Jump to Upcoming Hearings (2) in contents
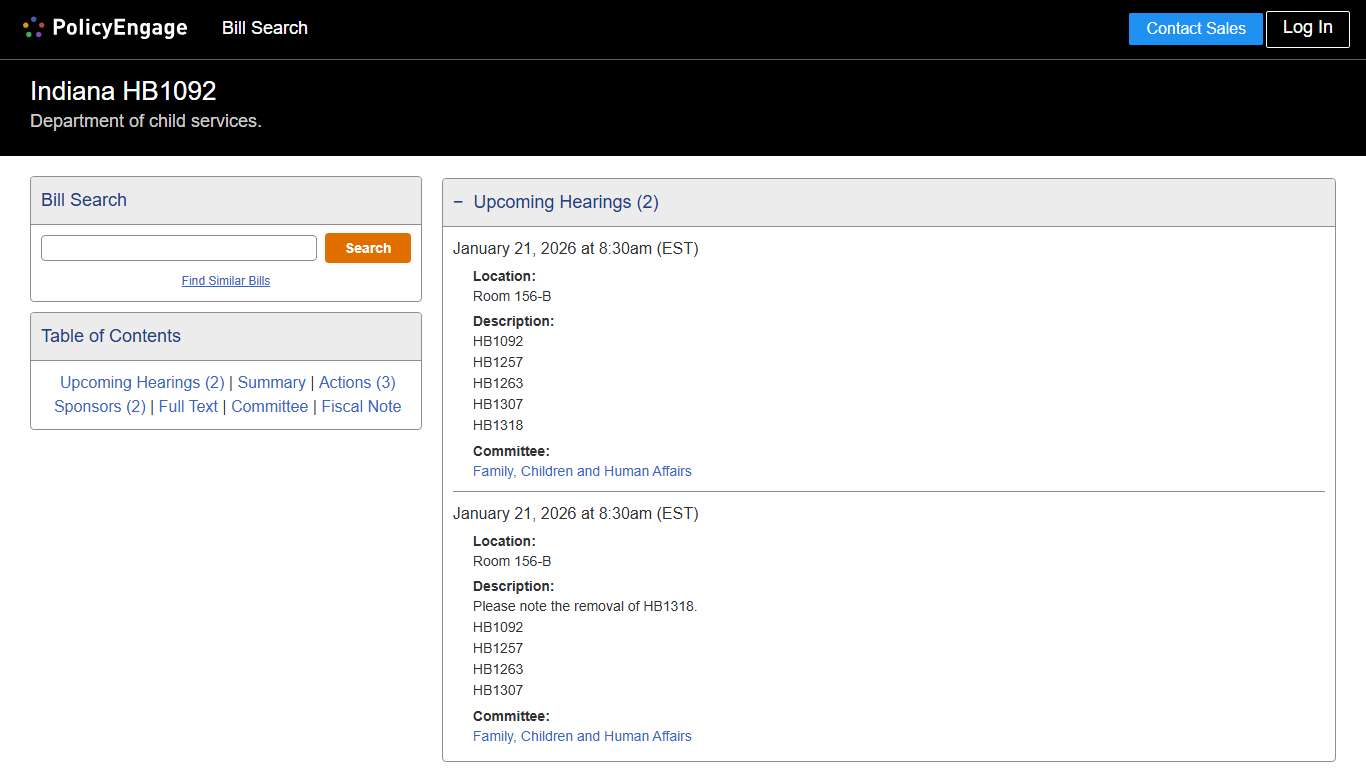Viewport: 1366px width, 768px height. tap(142, 382)
